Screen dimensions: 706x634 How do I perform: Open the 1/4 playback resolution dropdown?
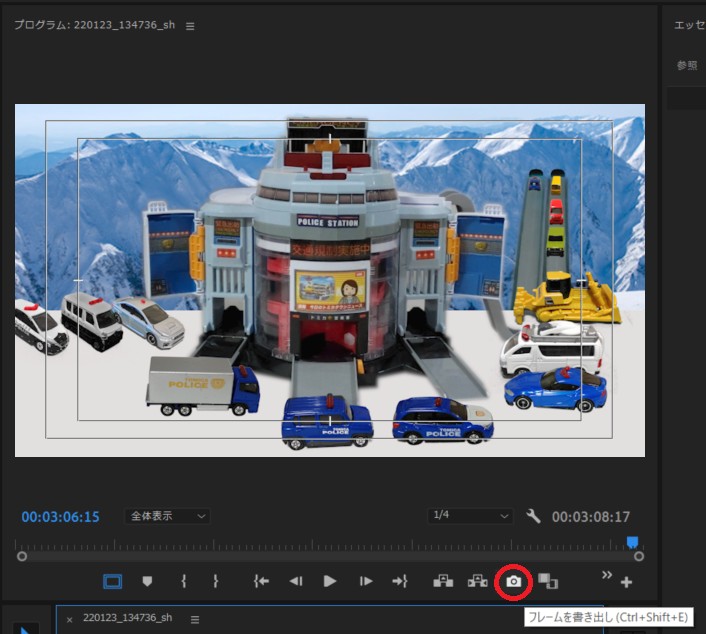(x=469, y=516)
